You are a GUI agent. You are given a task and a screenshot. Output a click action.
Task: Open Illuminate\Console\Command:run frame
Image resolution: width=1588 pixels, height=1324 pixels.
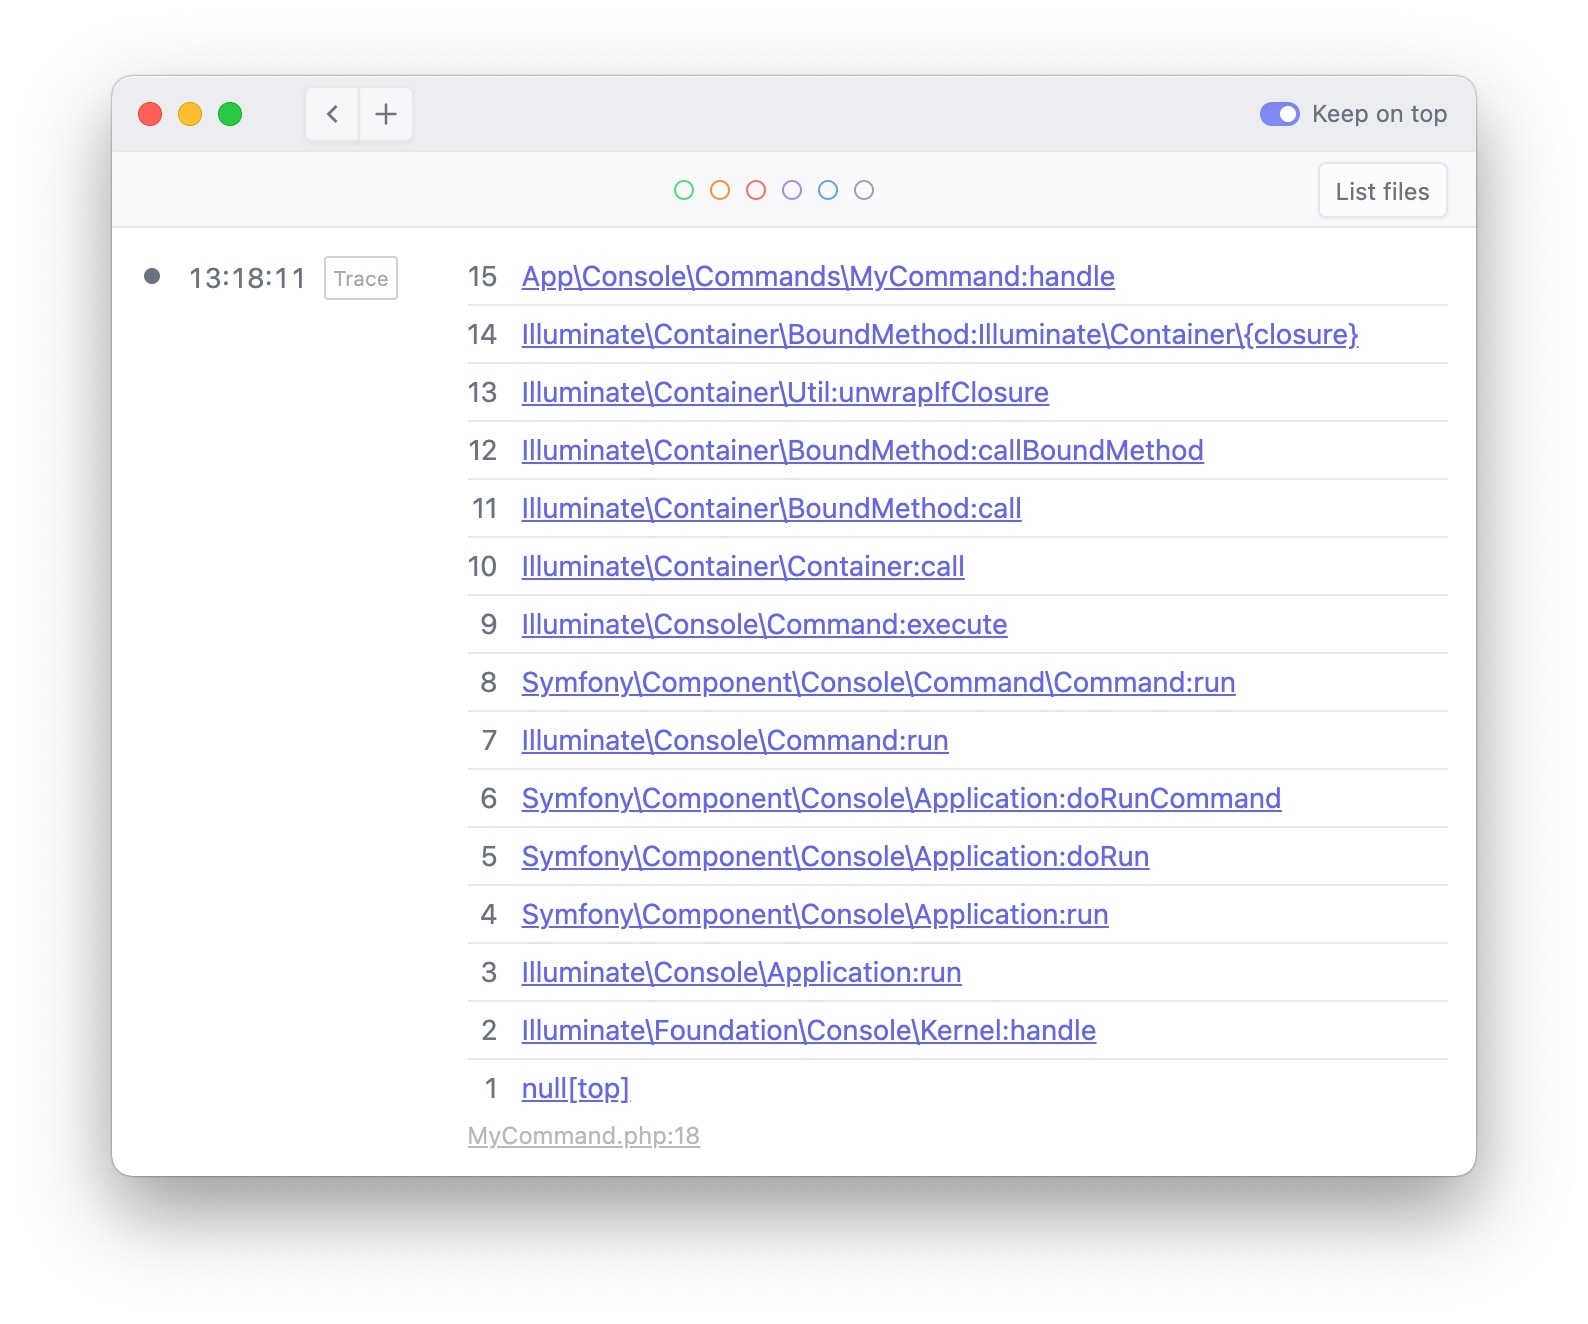735,740
